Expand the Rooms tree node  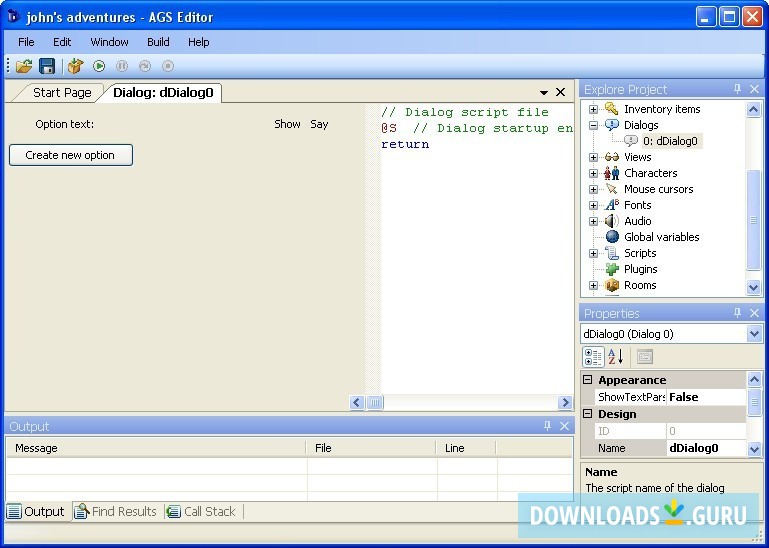coord(593,285)
